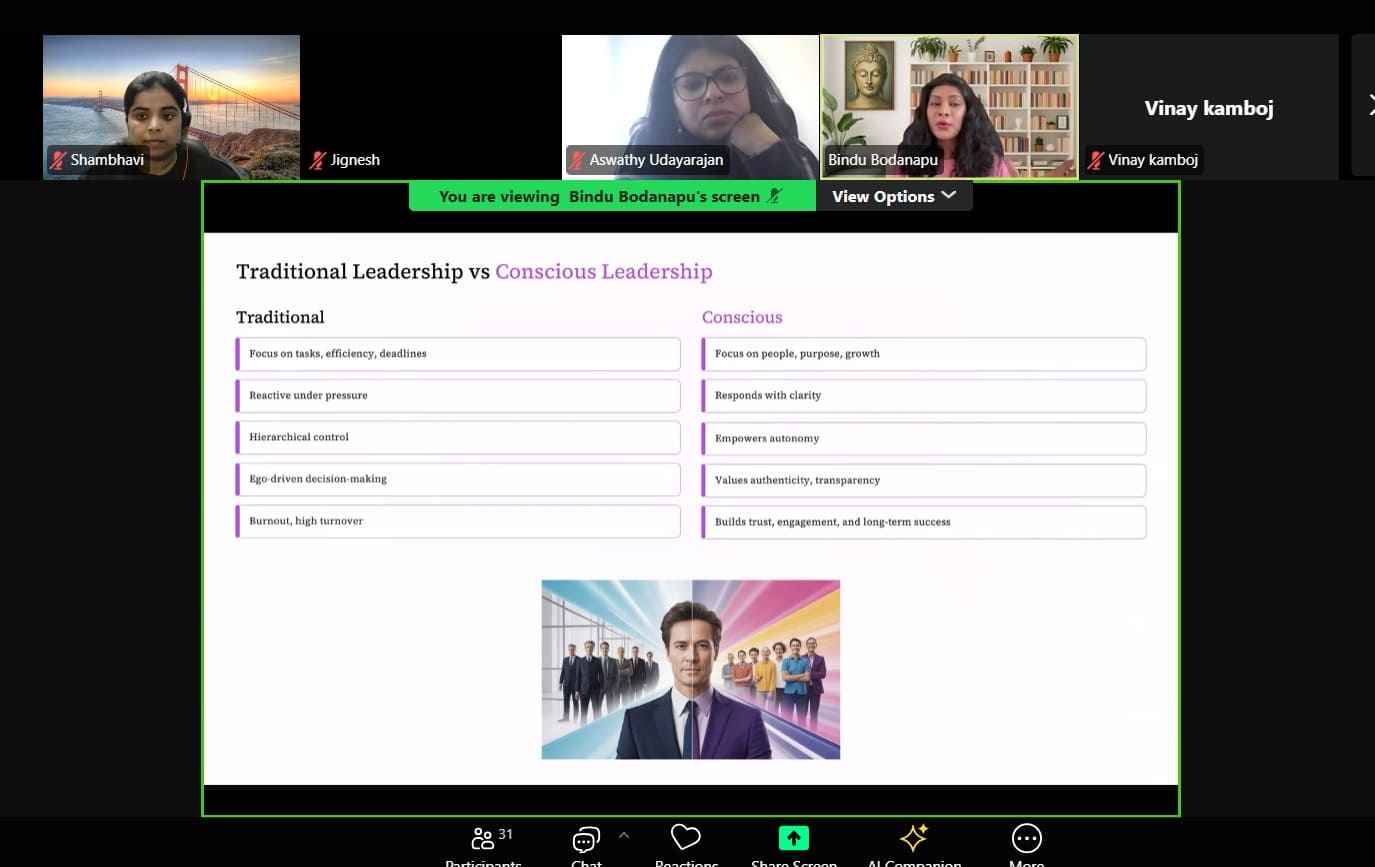Expand the View Options dropdown

click(x=893, y=196)
